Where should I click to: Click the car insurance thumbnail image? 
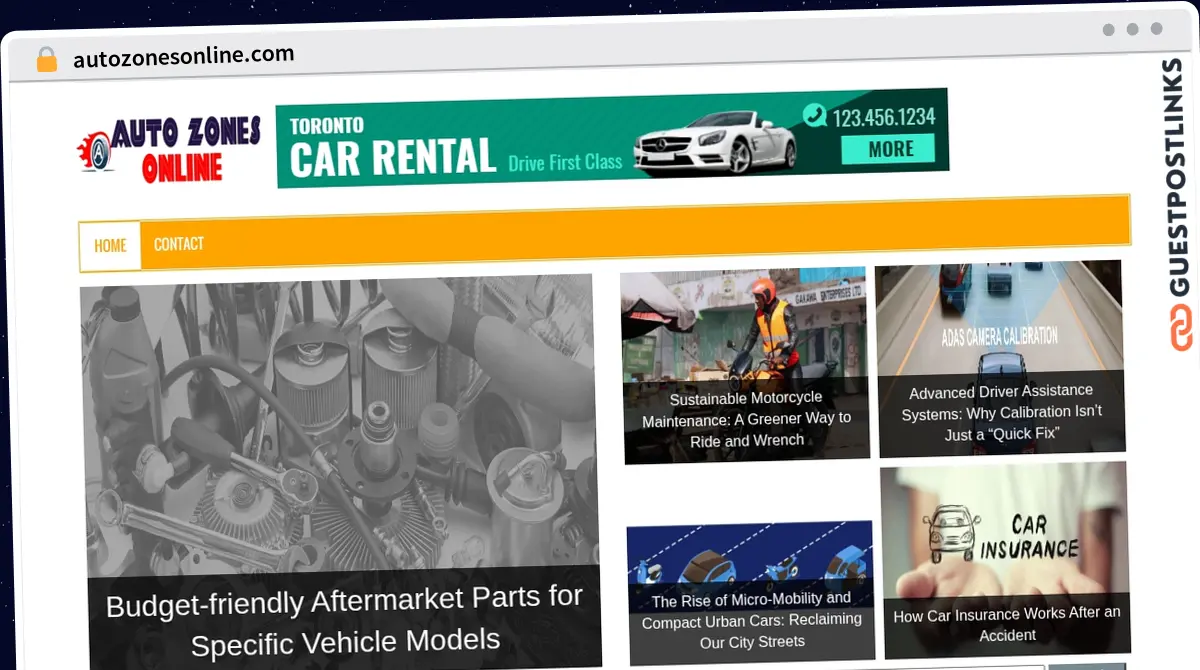click(1004, 531)
